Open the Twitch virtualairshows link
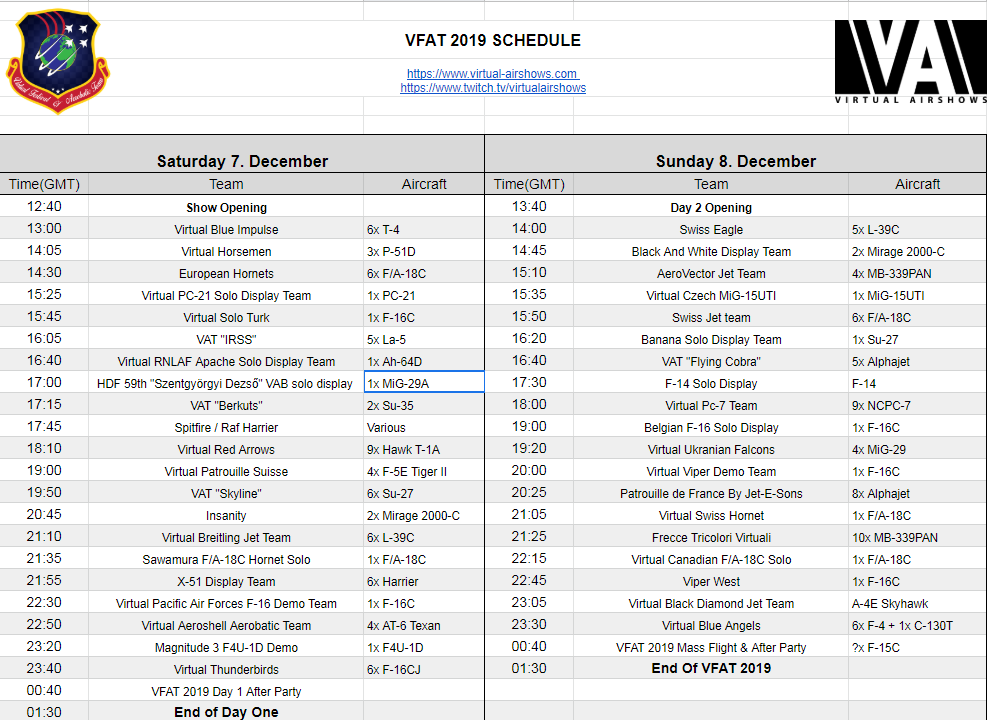The image size is (987, 720). point(493,88)
